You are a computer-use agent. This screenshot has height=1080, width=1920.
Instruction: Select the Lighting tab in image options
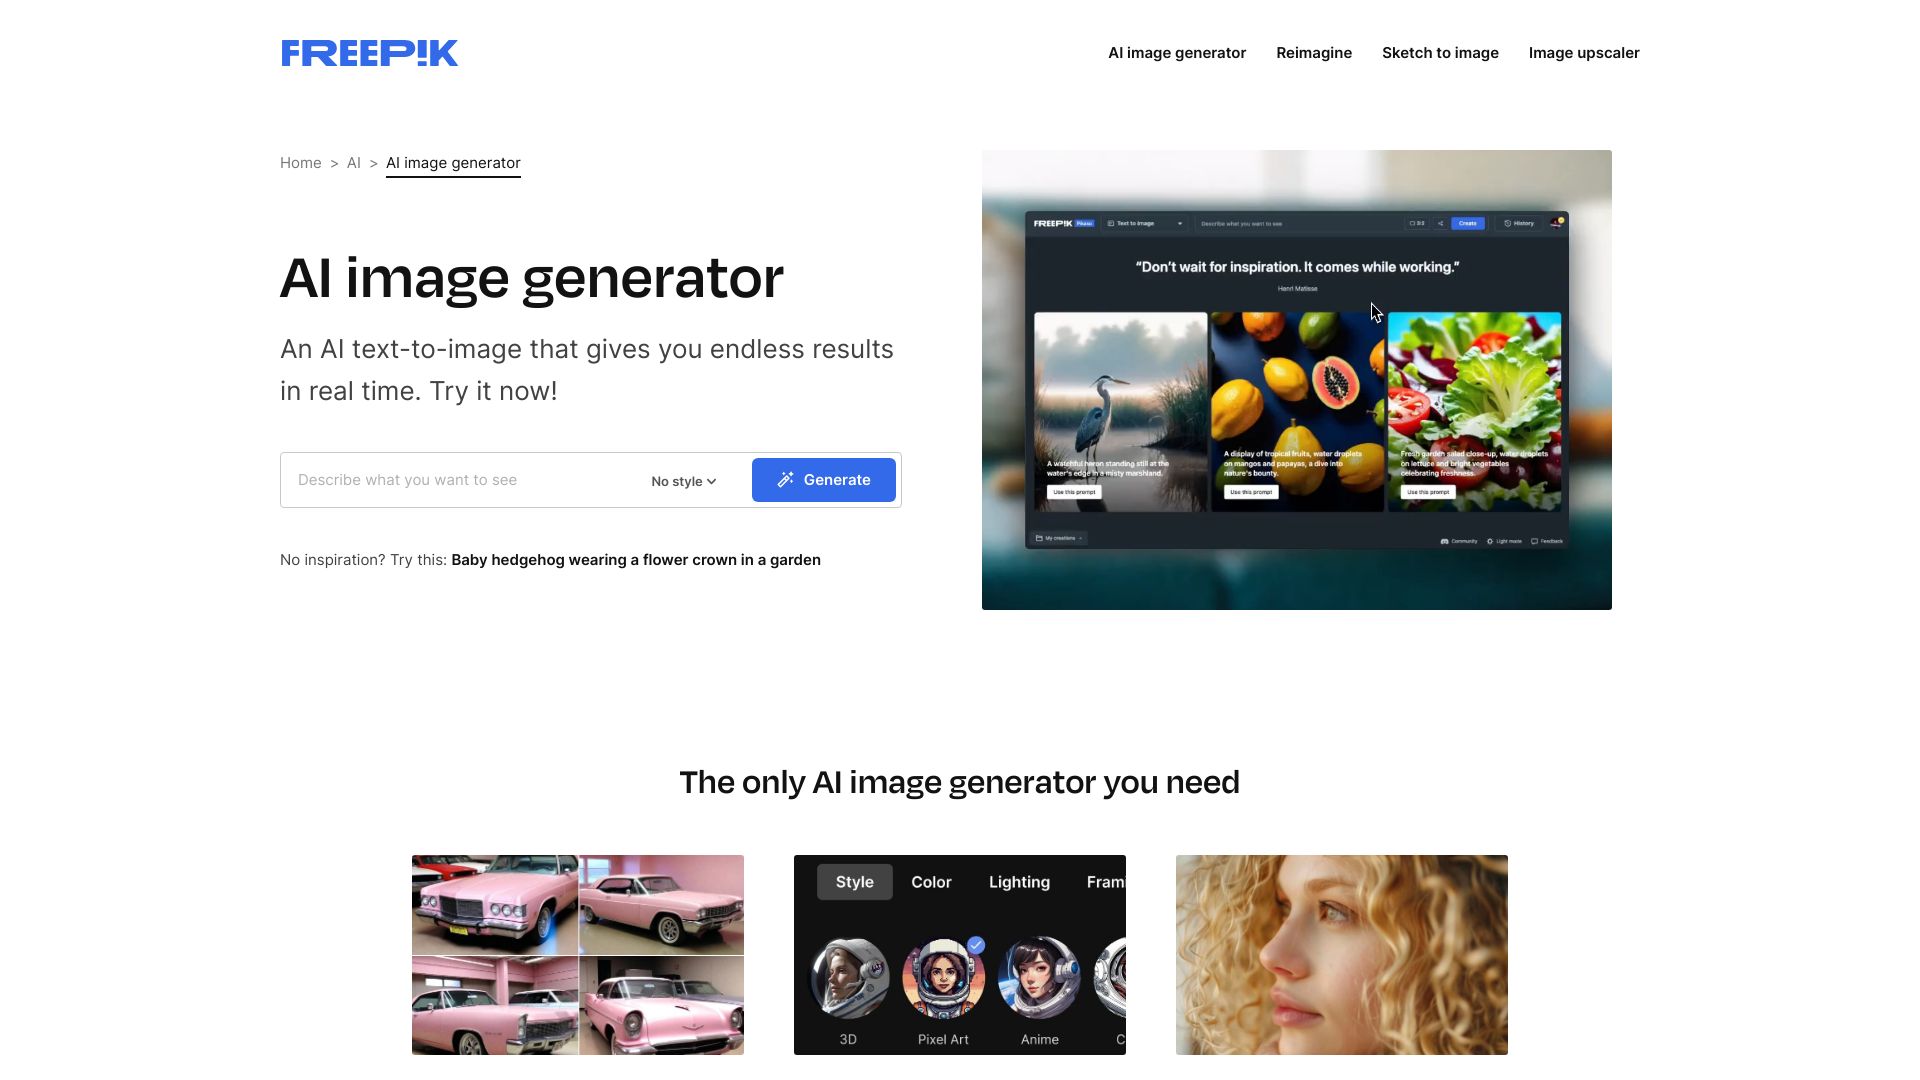1019,881
